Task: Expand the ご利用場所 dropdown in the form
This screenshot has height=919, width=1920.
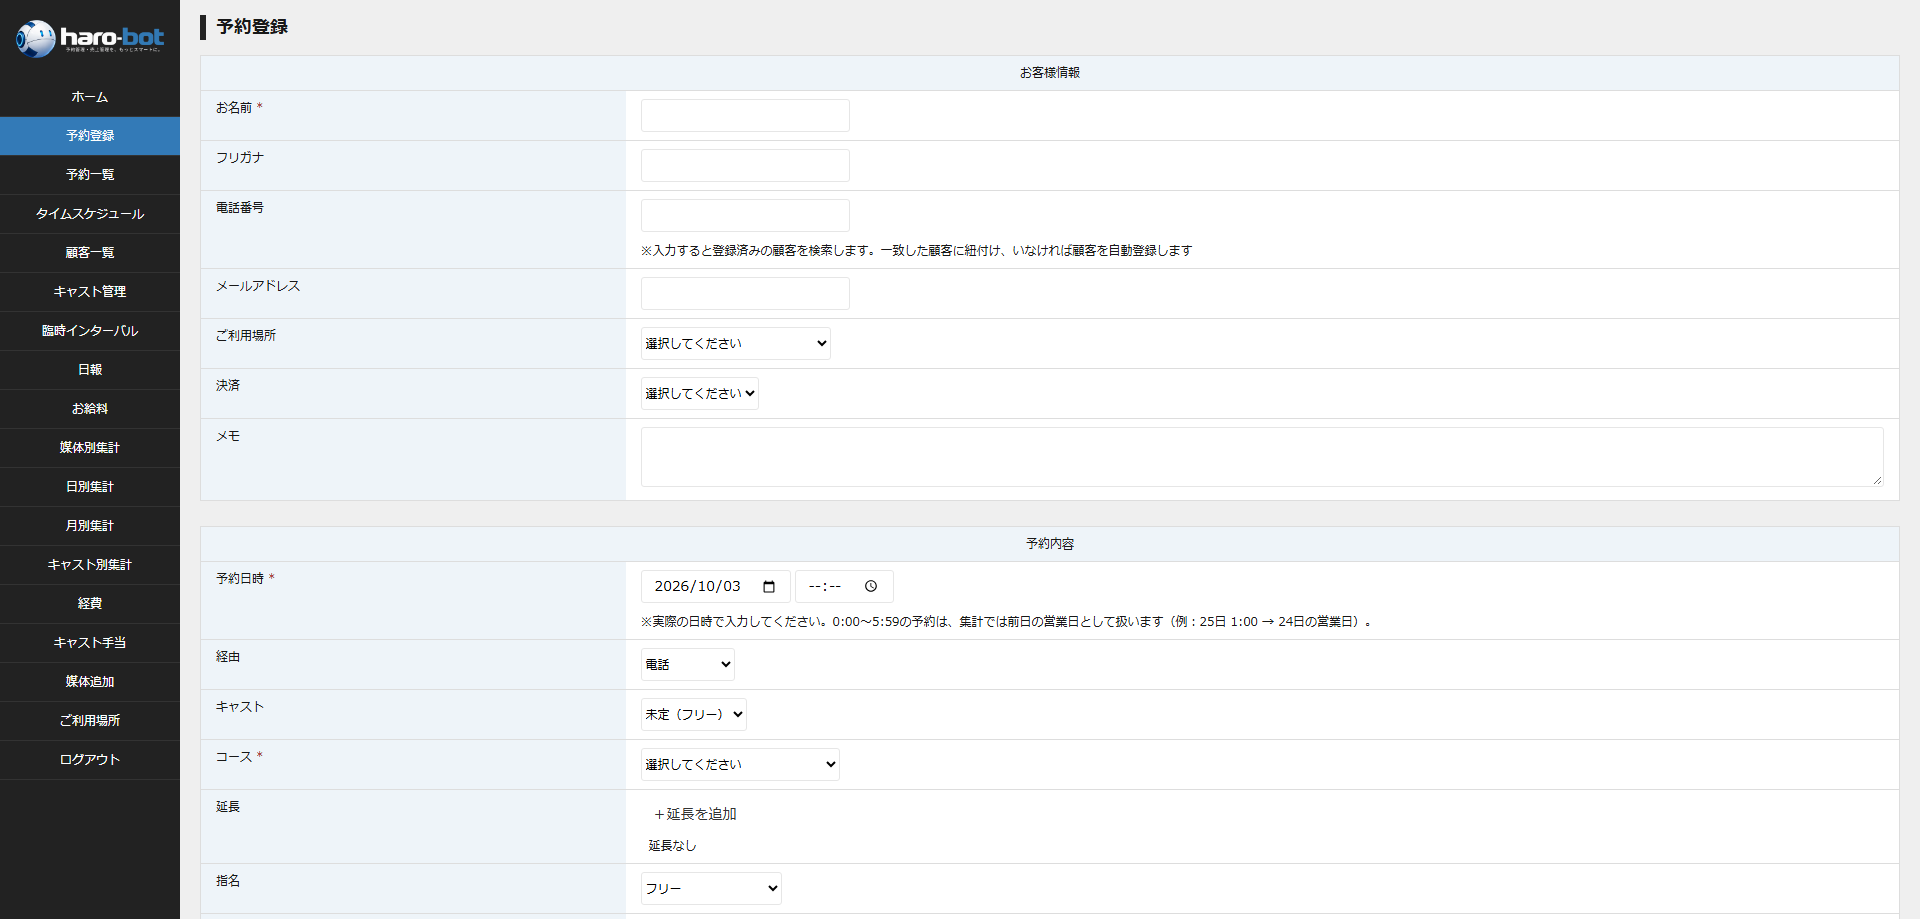Action: pyautogui.click(x=736, y=344)
